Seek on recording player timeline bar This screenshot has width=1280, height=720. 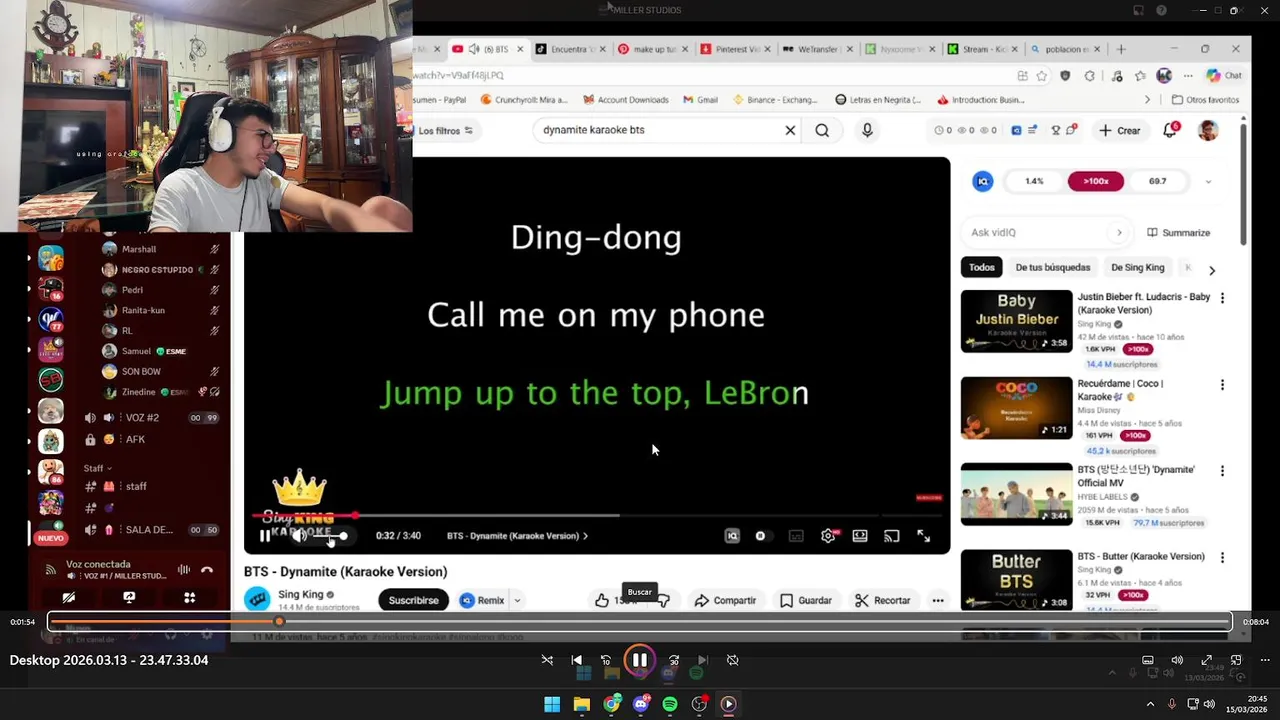640,622
